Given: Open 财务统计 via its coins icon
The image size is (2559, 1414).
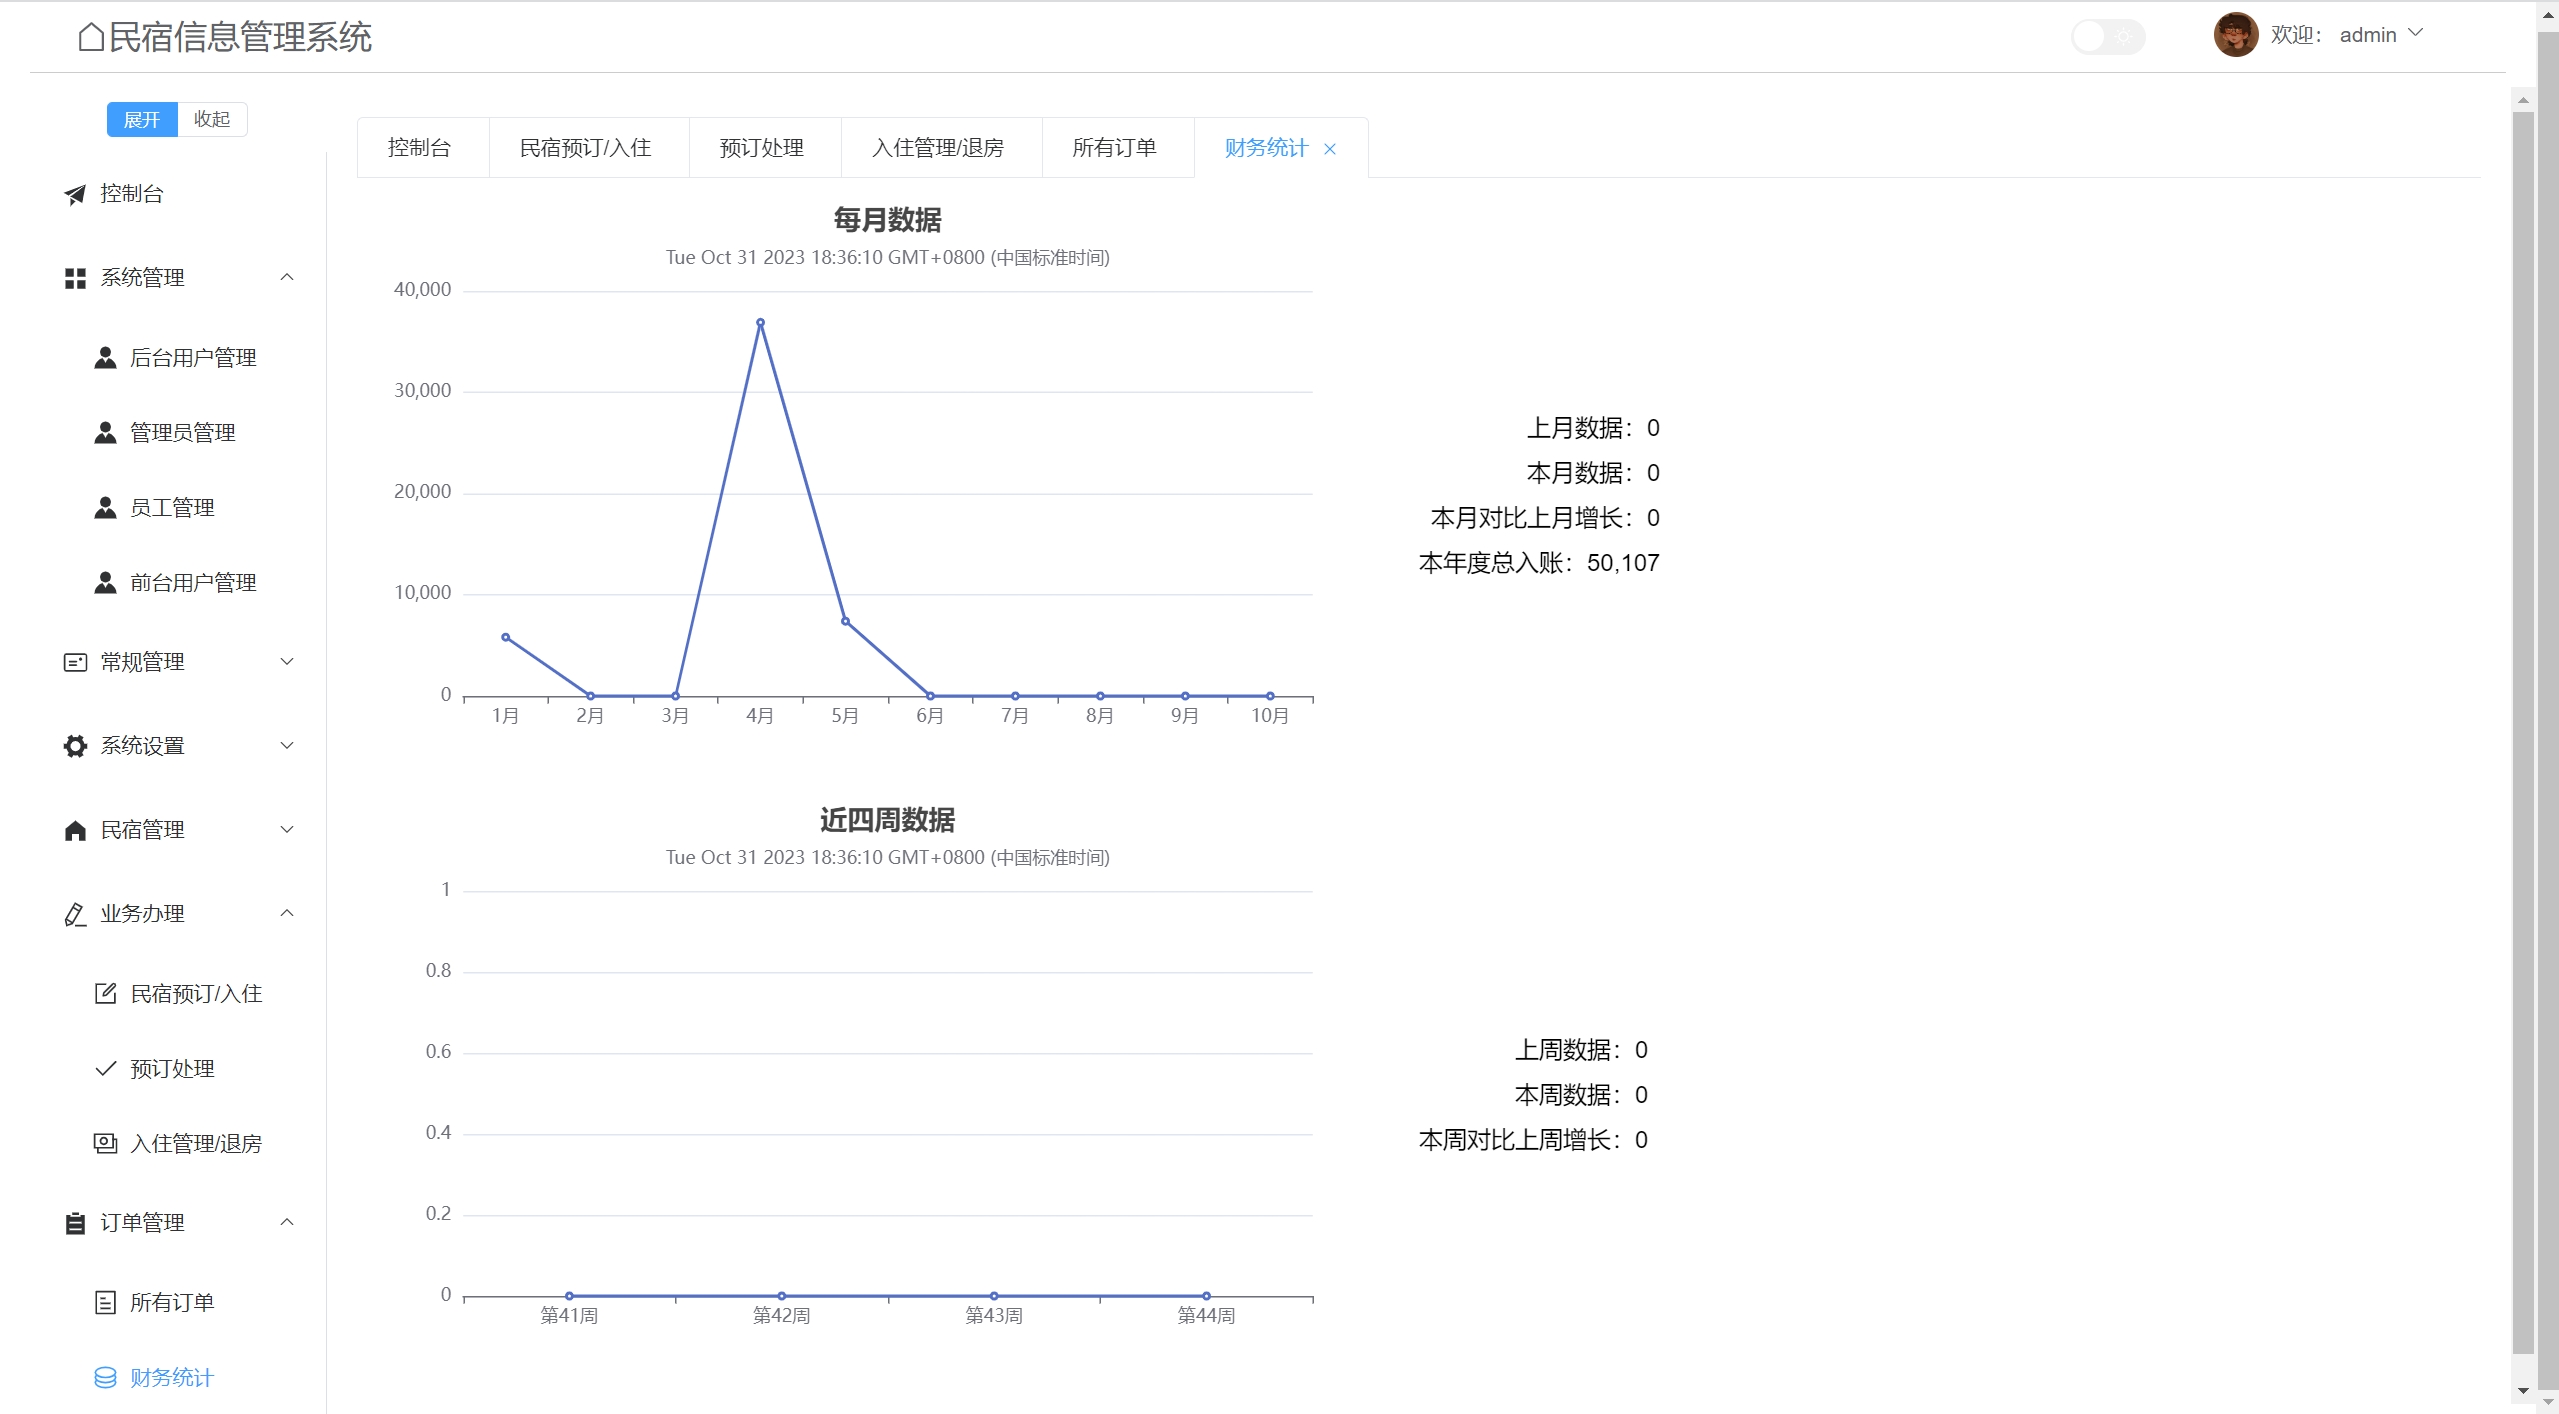Looking at the screenshot, I should point(105,1378).
